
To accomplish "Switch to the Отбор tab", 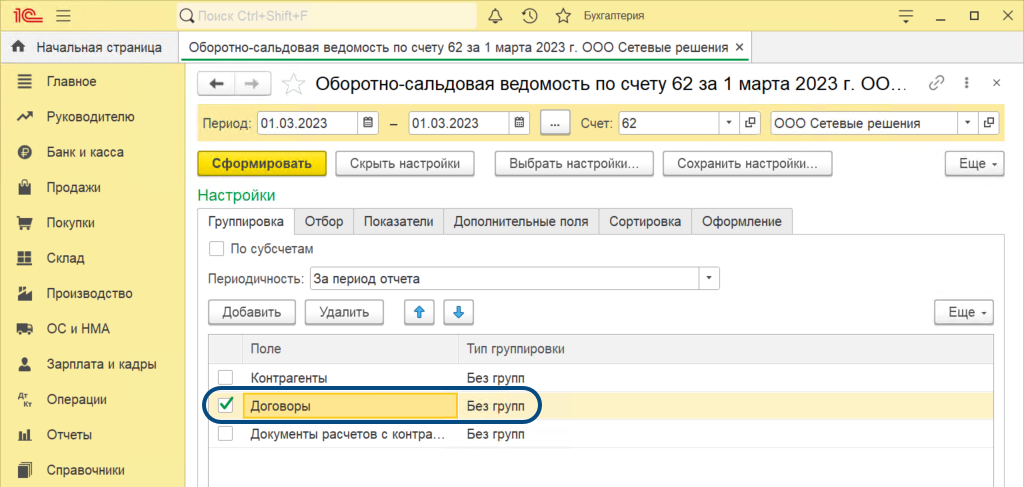I will pyautogui.click(x=323, y=221).
